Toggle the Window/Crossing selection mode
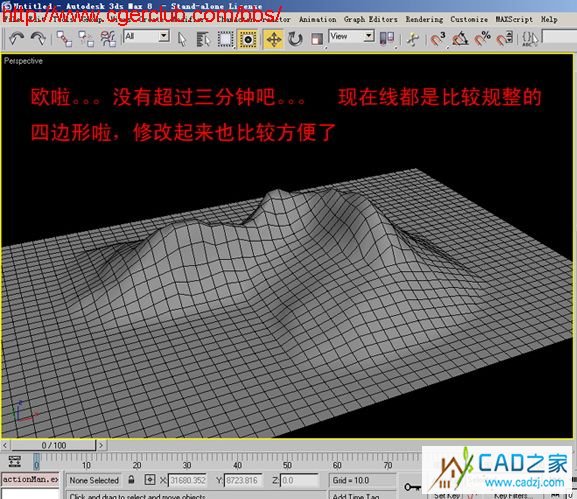Screen dimensions: 577x499 pyautogui.click(x=248, y=39)
